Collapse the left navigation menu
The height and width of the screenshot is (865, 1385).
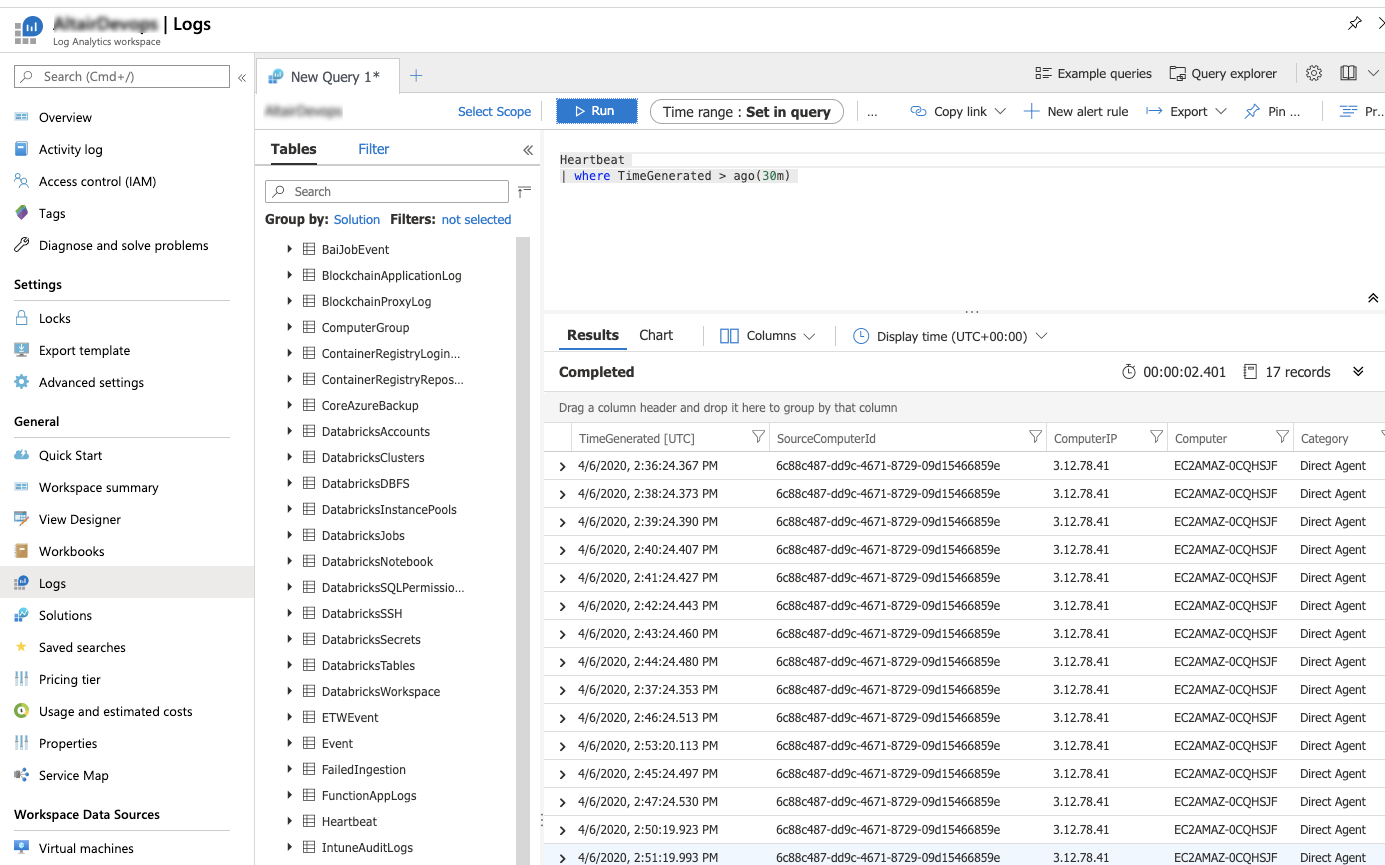pyautogui.click(x=241, y=77)
